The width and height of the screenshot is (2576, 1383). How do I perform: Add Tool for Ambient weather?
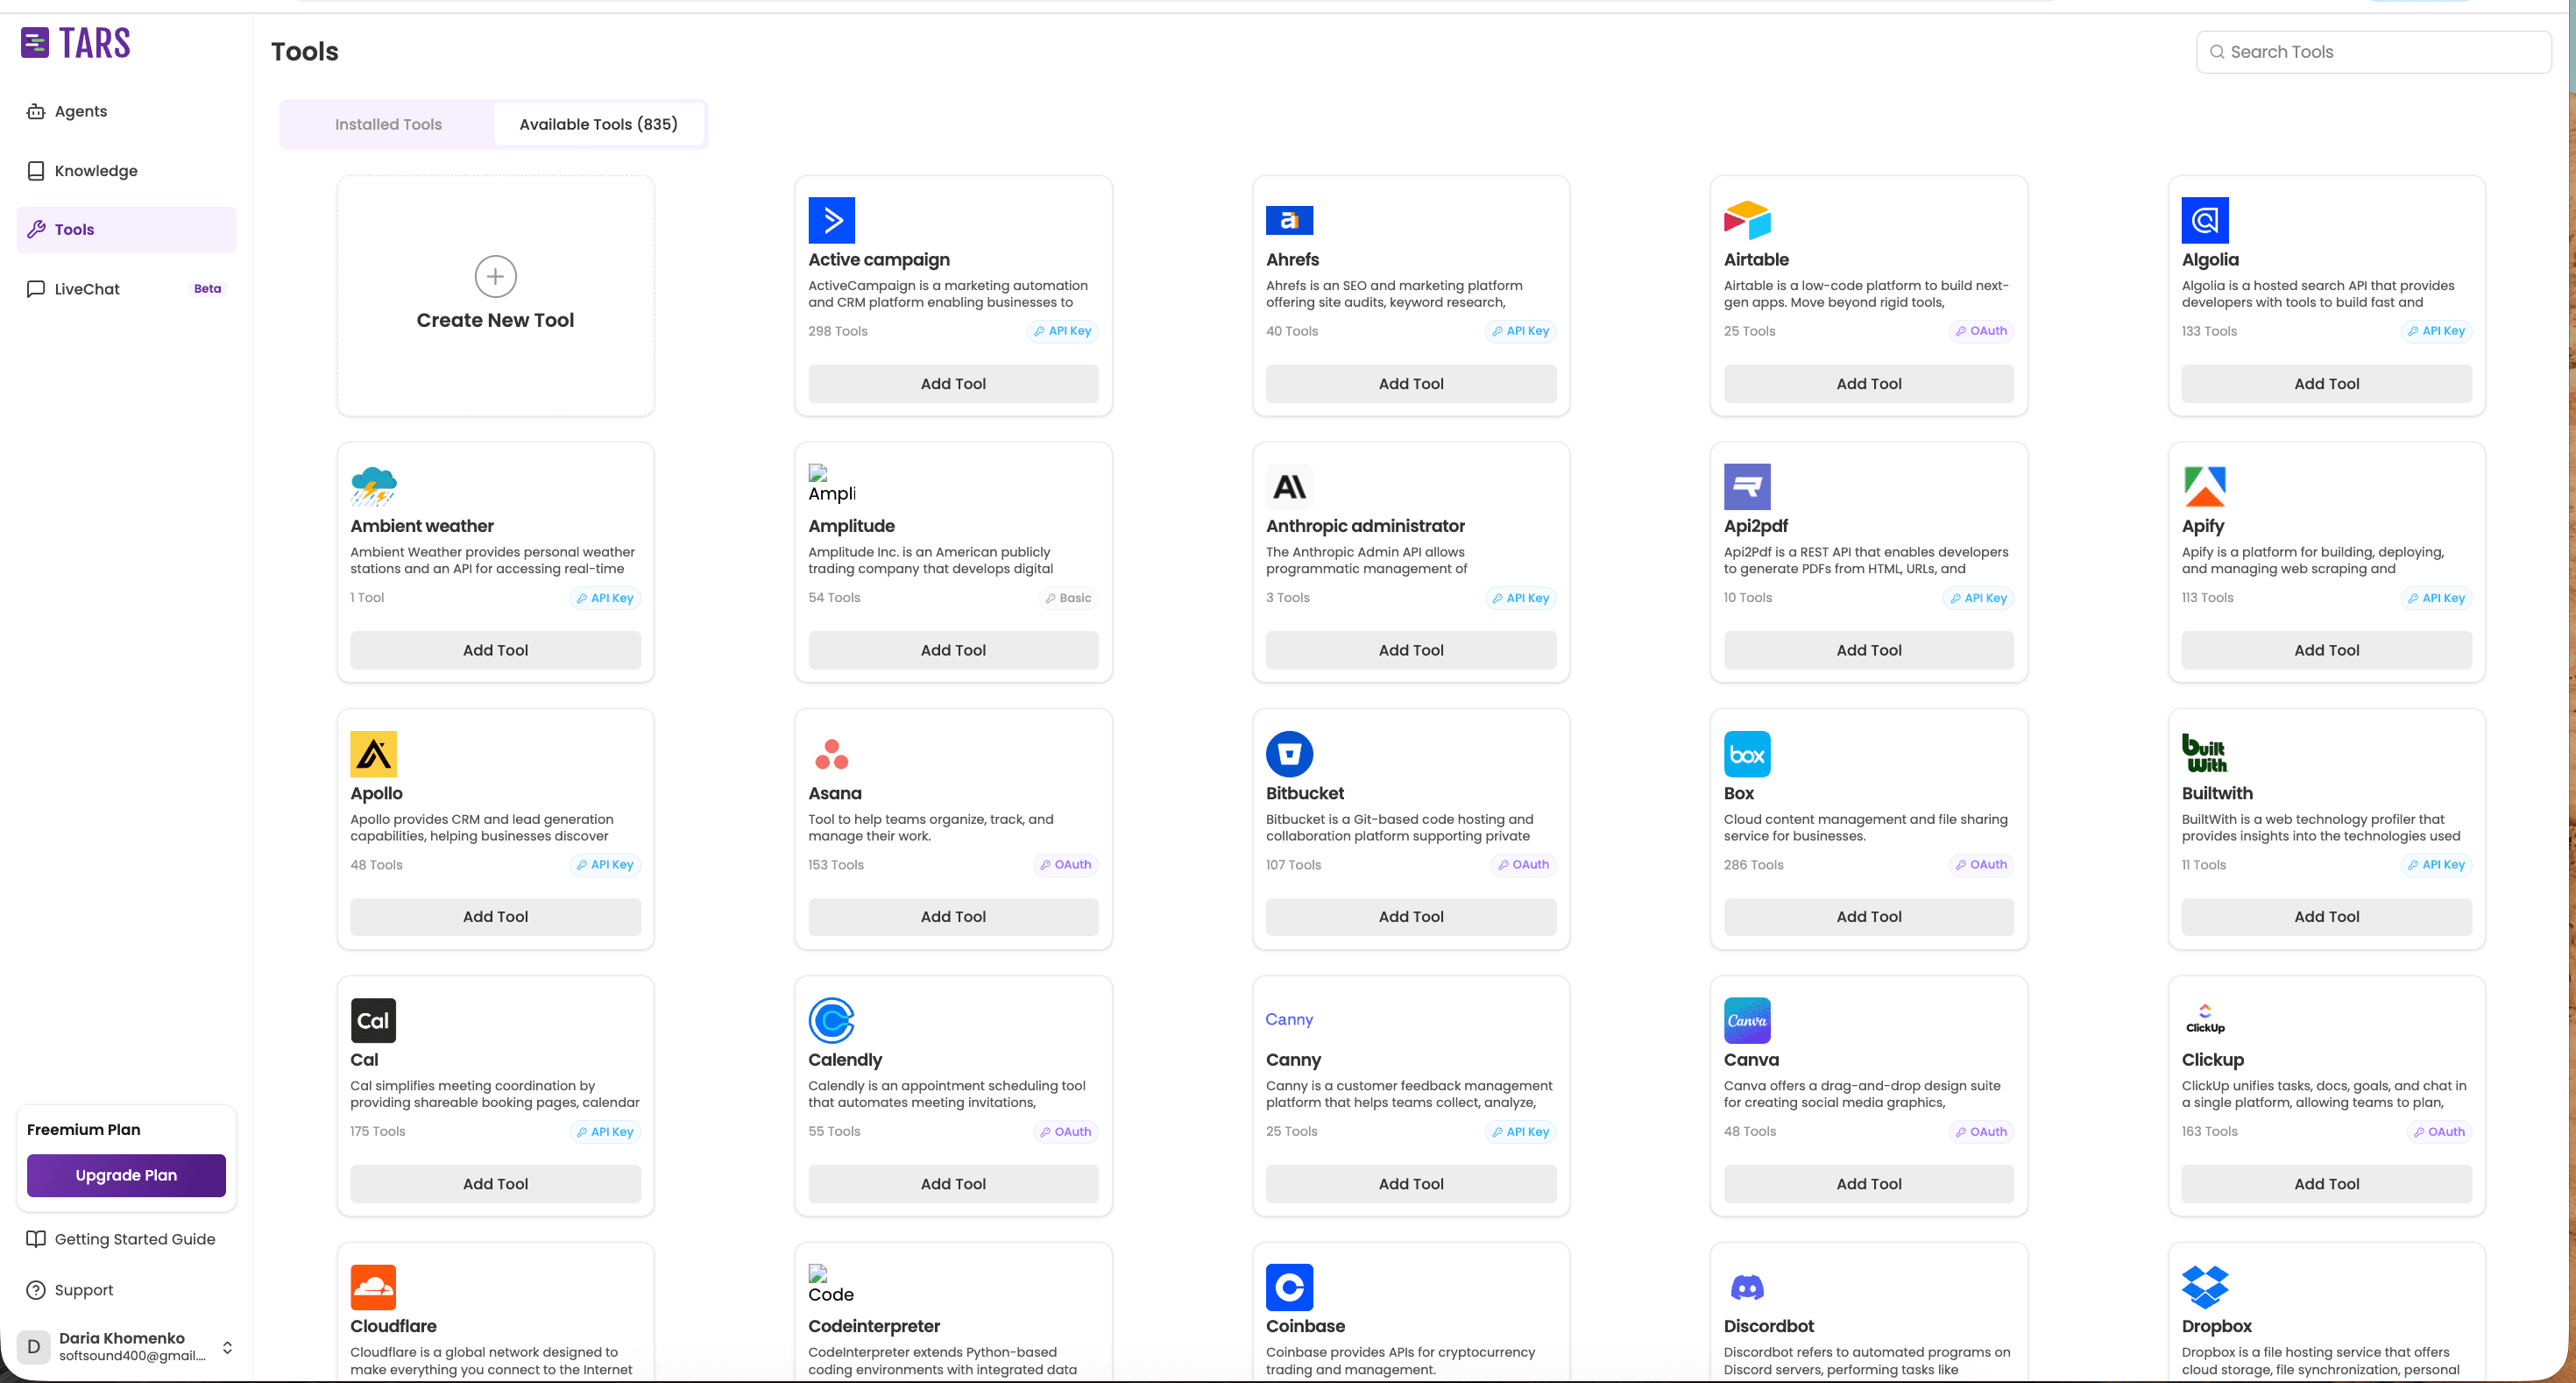495,650
